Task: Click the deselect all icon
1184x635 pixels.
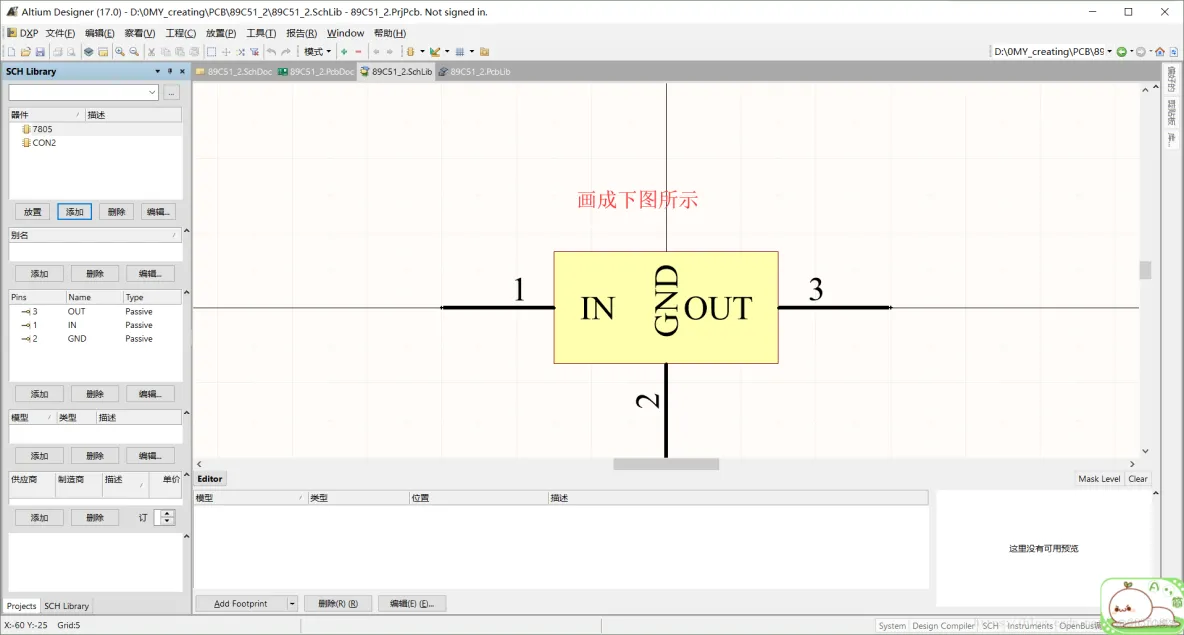Action: (x=240, y=52)
